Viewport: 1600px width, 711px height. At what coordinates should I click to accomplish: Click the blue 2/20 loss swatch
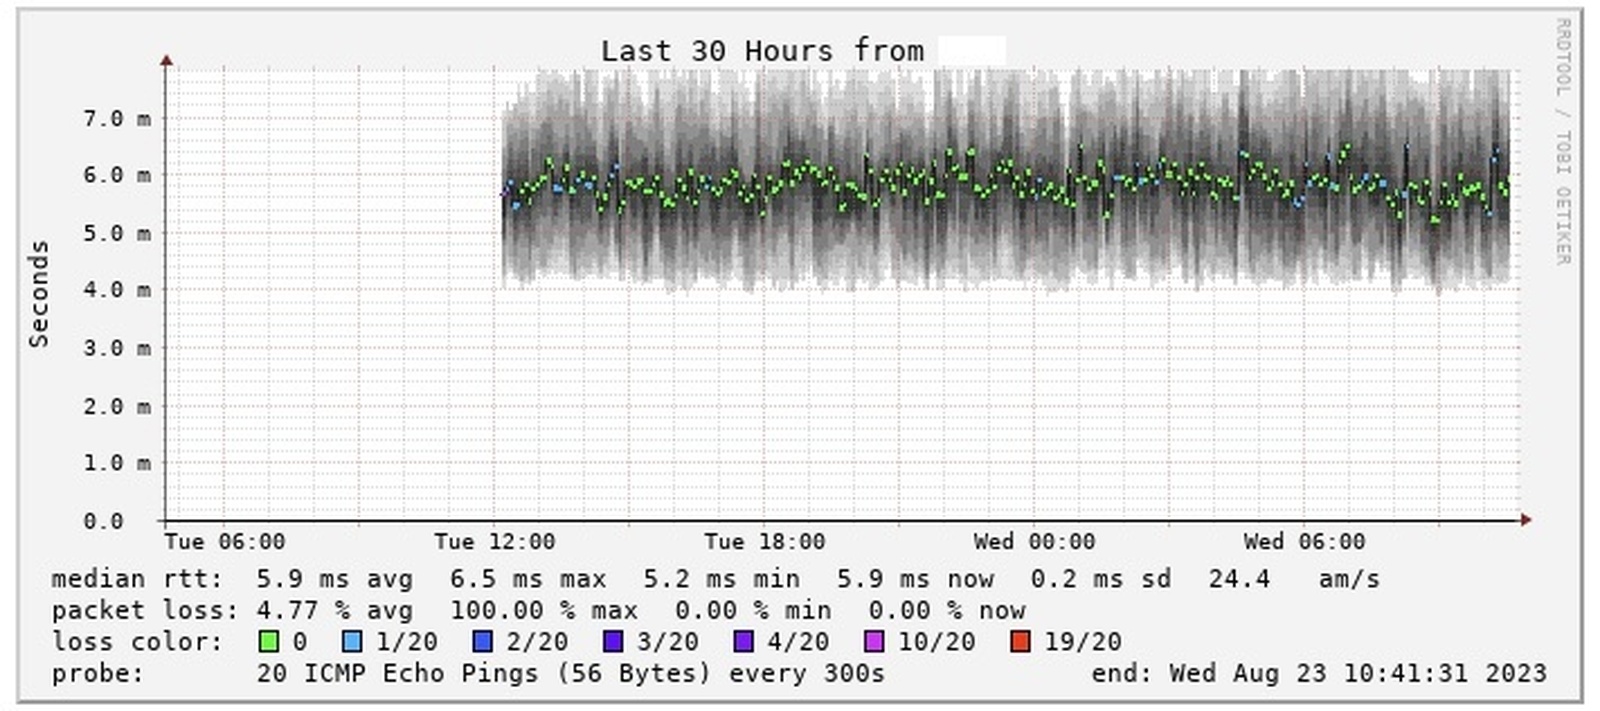click(x=483, y=641)
